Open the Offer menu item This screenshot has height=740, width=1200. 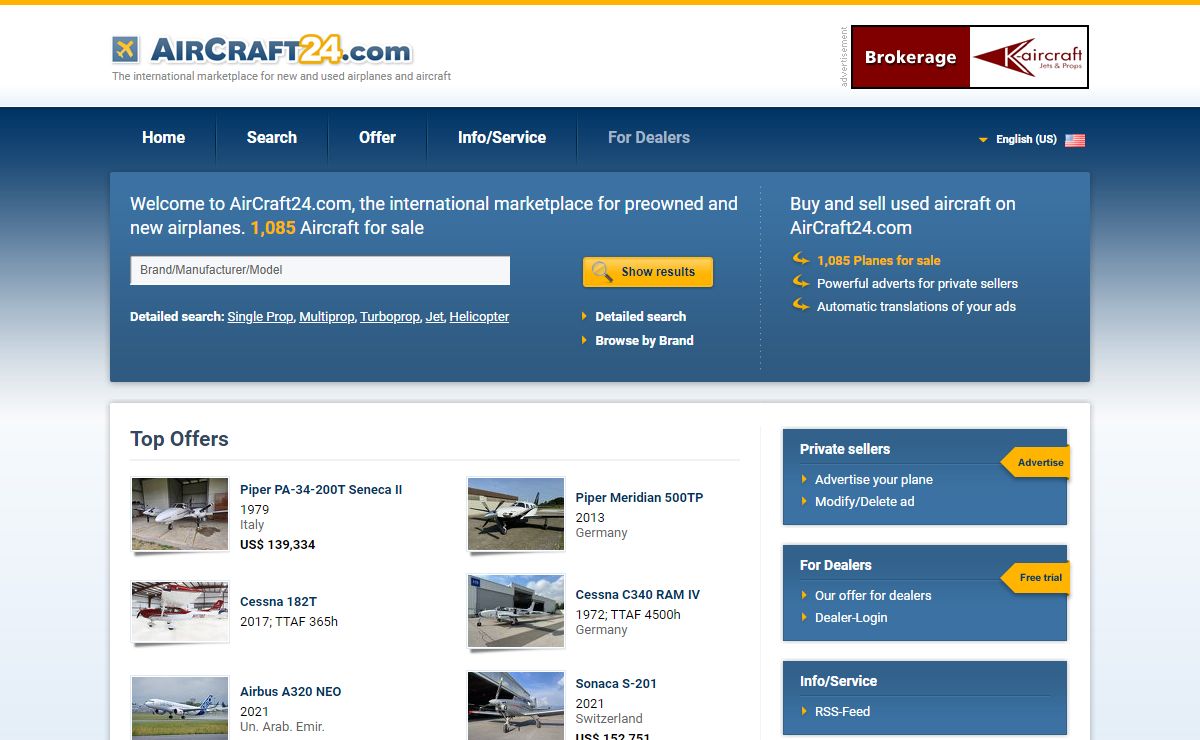378,138
